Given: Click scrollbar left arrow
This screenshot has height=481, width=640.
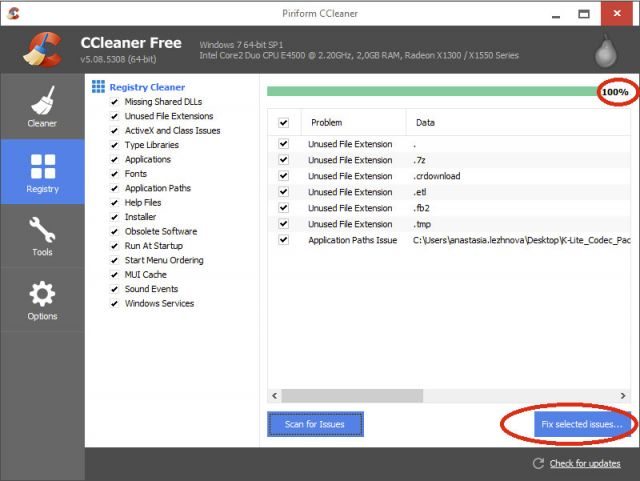Looking at the screenshot, I should click(275, 396).
